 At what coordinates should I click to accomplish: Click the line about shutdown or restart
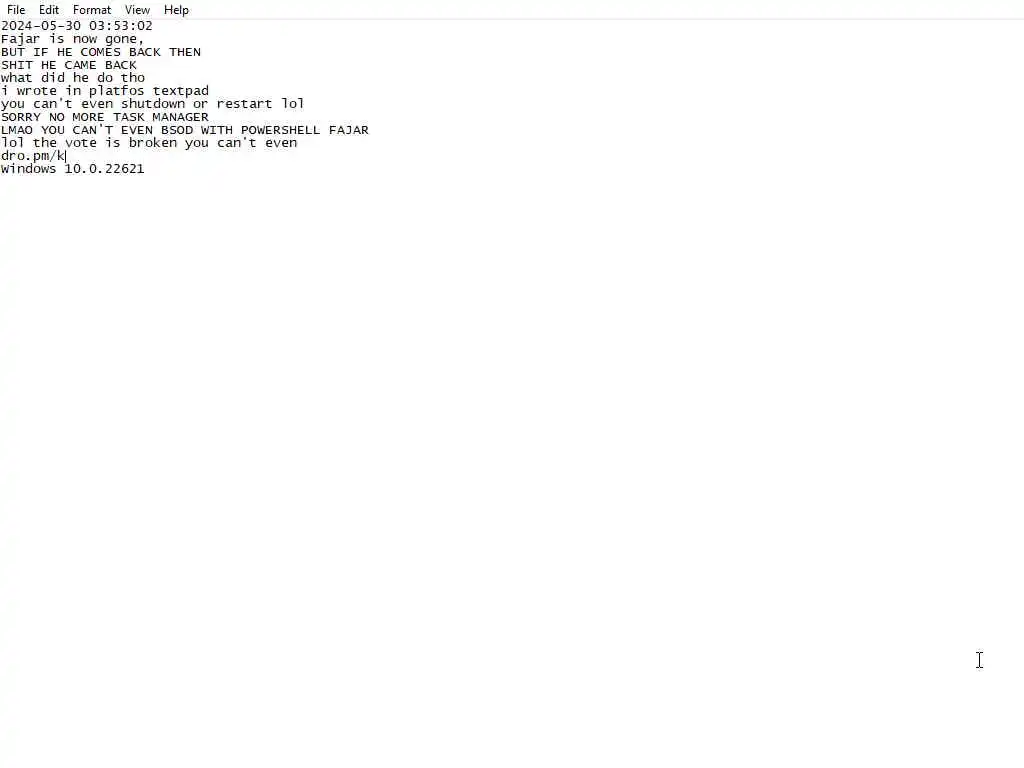[x=152, y=104]
